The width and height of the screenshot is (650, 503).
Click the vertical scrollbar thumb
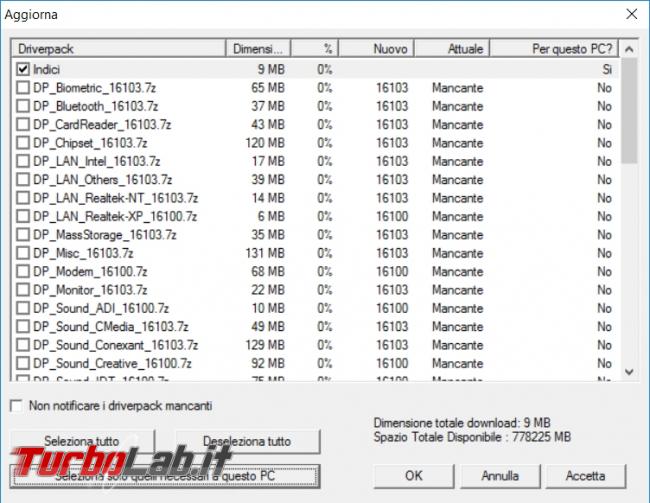pos(629,110)
